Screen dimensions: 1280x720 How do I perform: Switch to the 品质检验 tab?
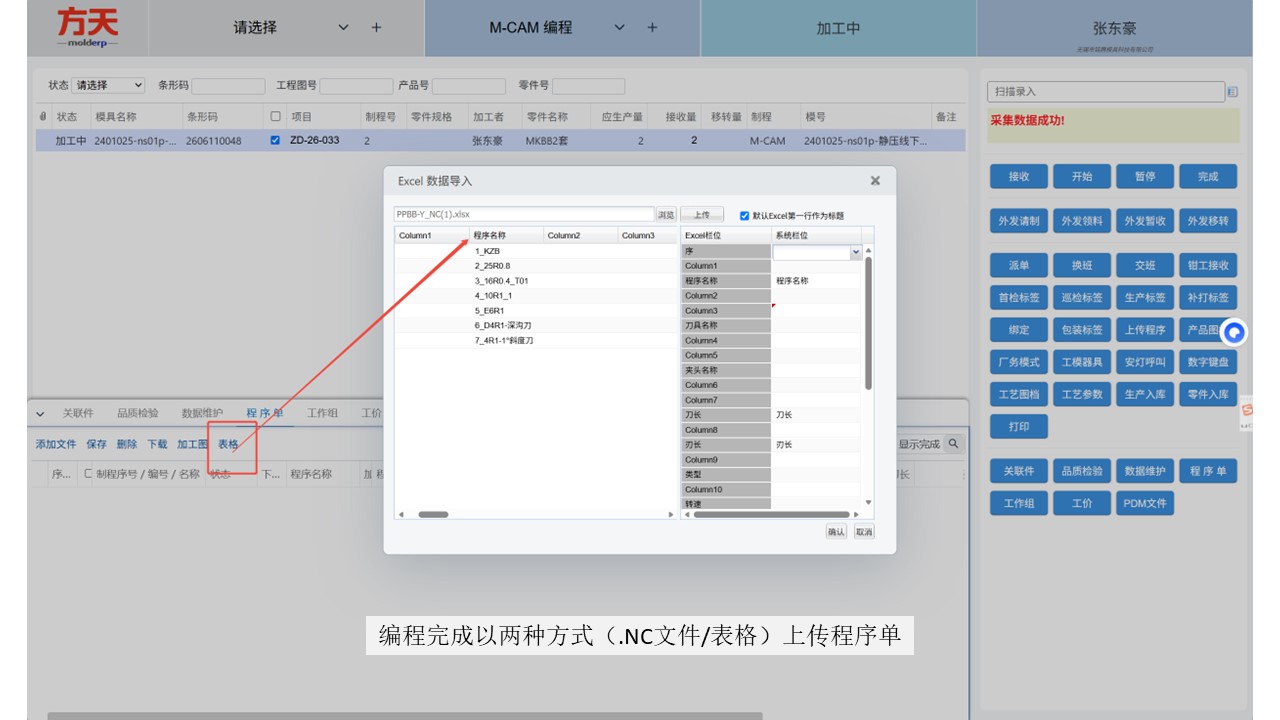[137, 413]
